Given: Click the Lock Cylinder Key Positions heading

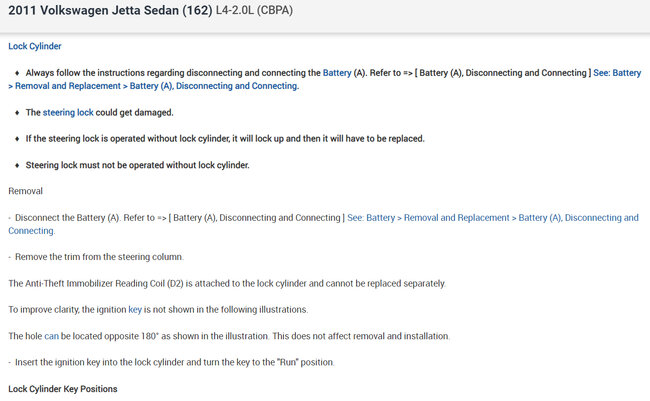Looking at the screenshot, I should click(62, 387).
